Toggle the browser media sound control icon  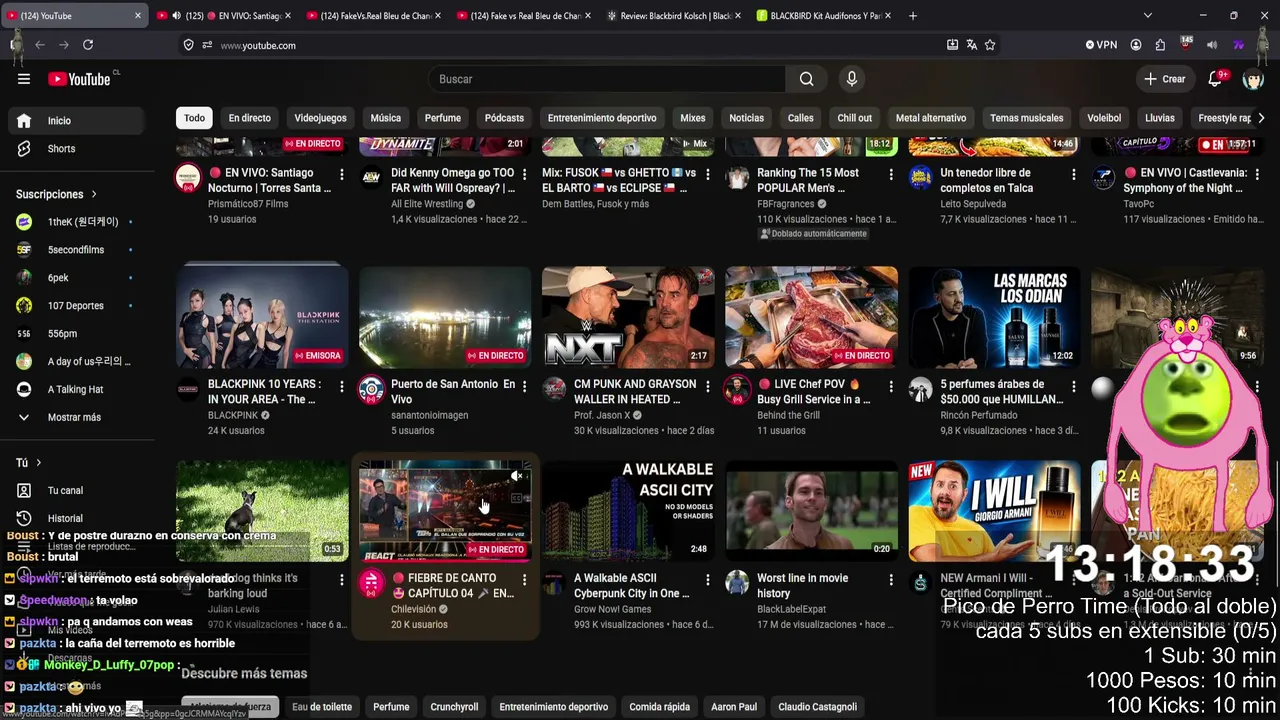(1212, 45)
